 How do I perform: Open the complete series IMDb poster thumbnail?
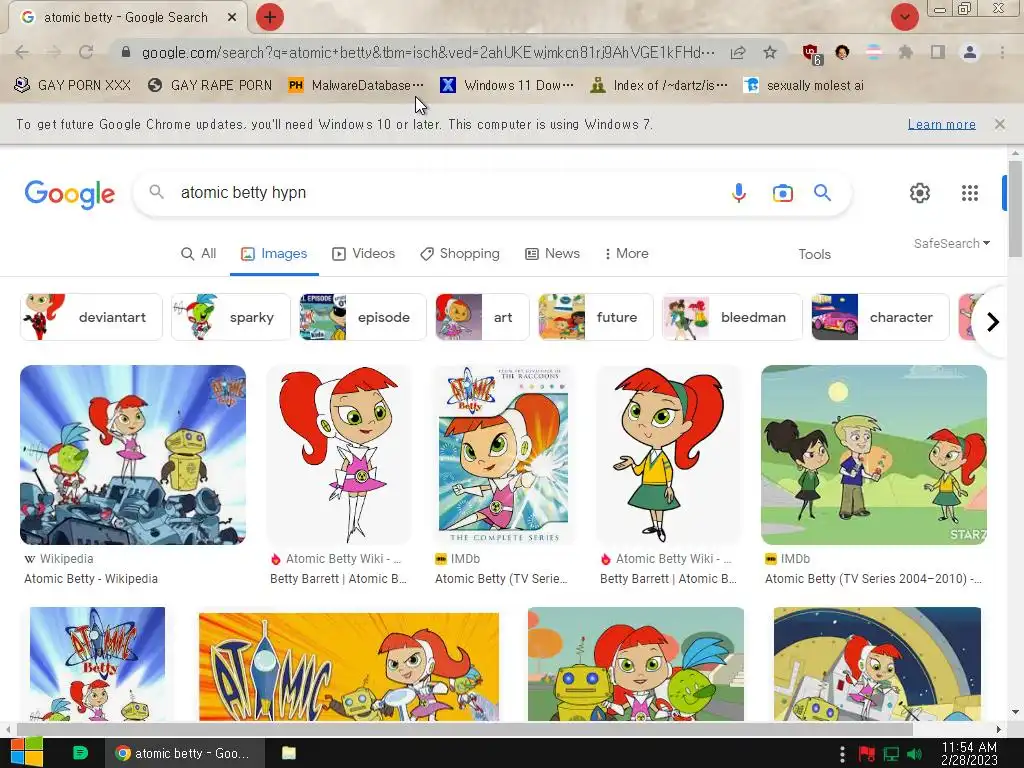pyautogui.click(x=503, y=455)
